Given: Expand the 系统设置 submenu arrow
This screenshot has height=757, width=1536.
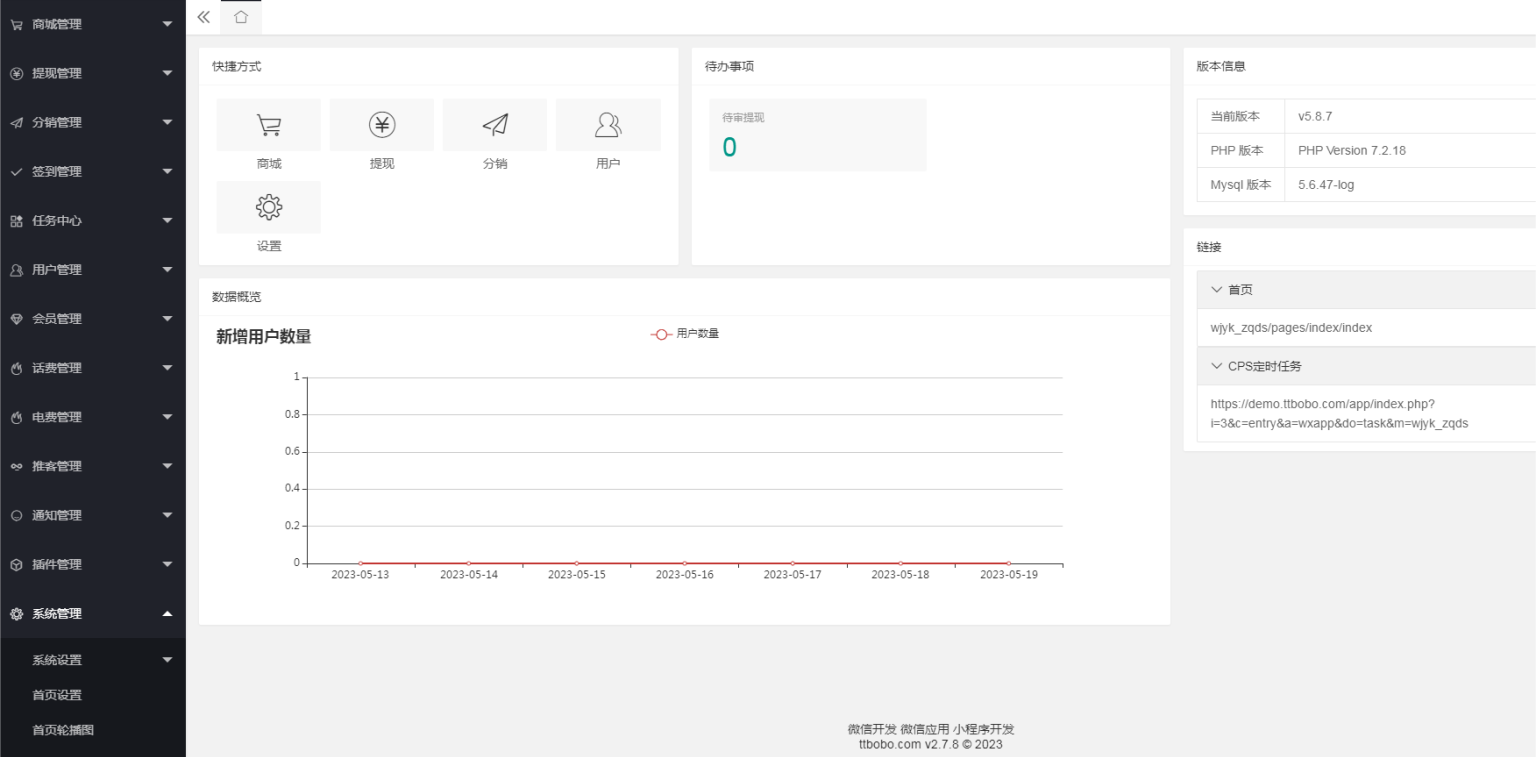Looking at the screenshot, I should (167, 660).
